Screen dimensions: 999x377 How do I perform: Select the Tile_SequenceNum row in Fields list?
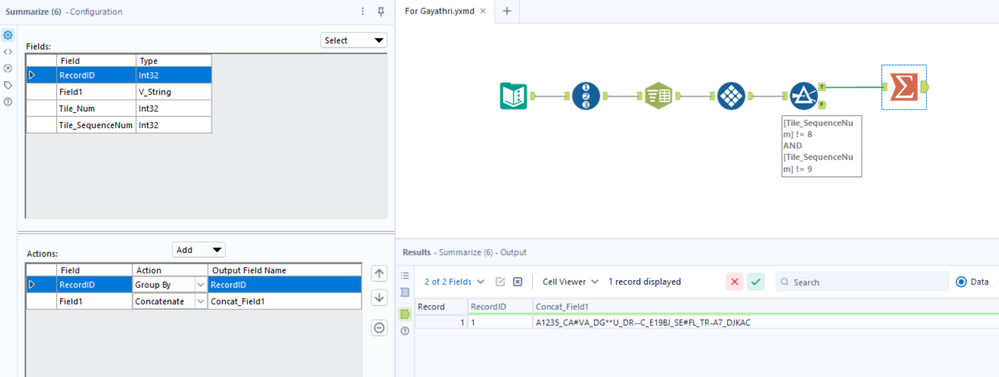tap(119, 125)
